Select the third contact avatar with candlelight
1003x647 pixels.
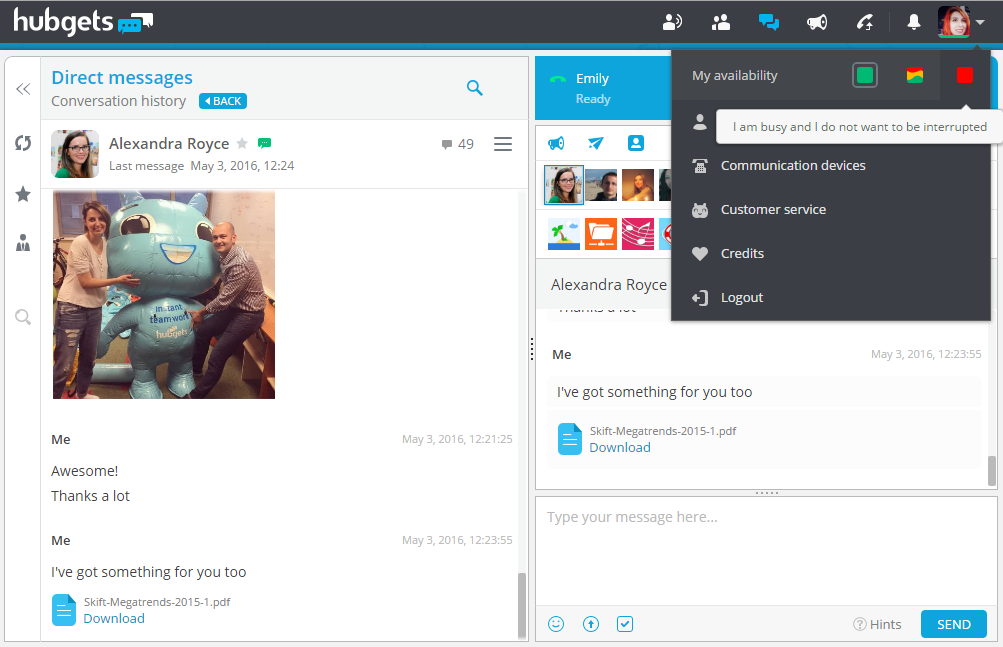638,185
